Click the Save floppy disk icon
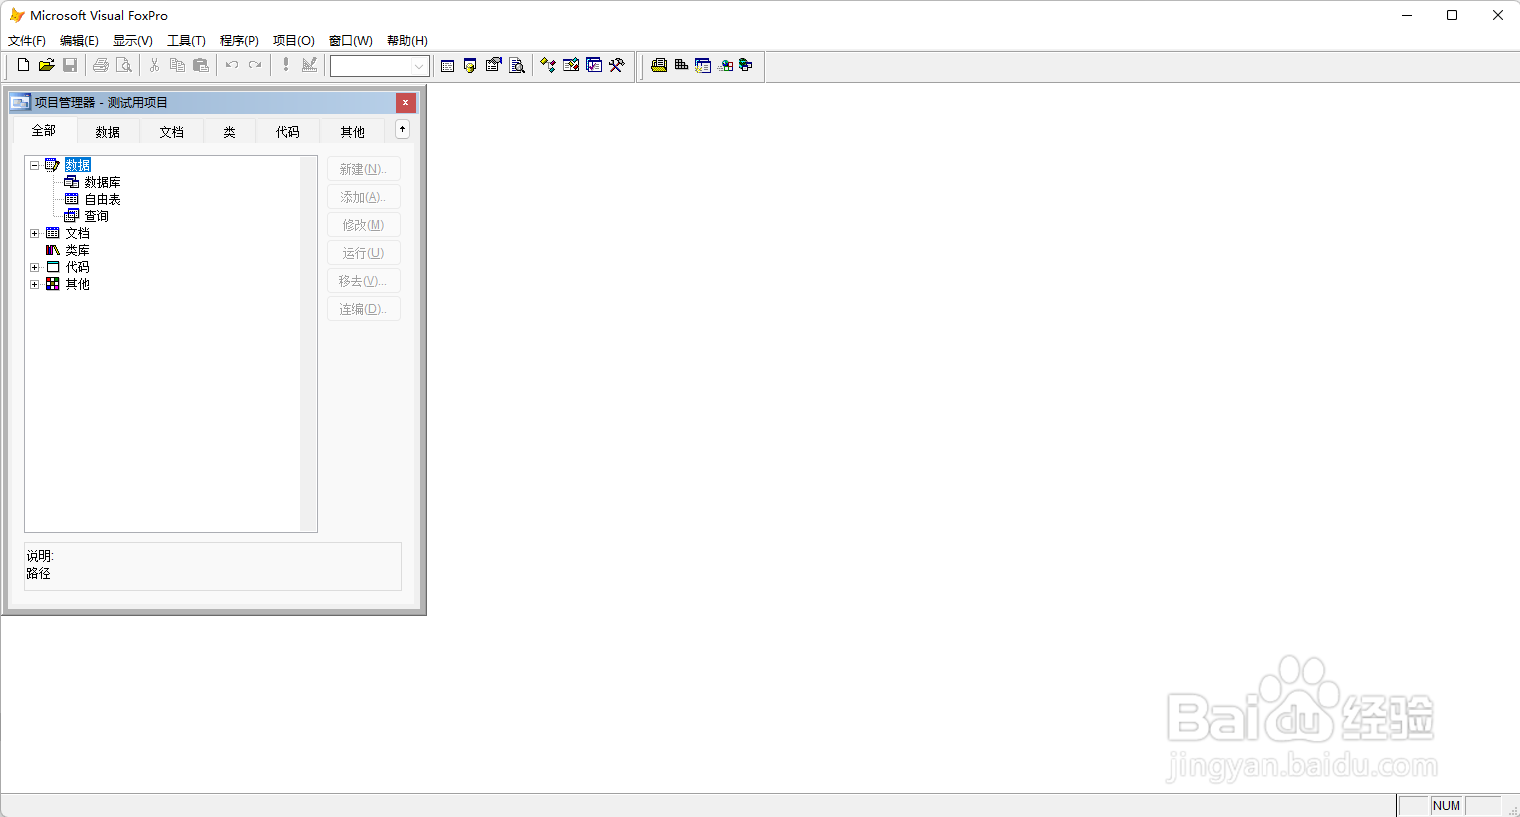This screenshot has width=1520, height=817. coord(70,65)
